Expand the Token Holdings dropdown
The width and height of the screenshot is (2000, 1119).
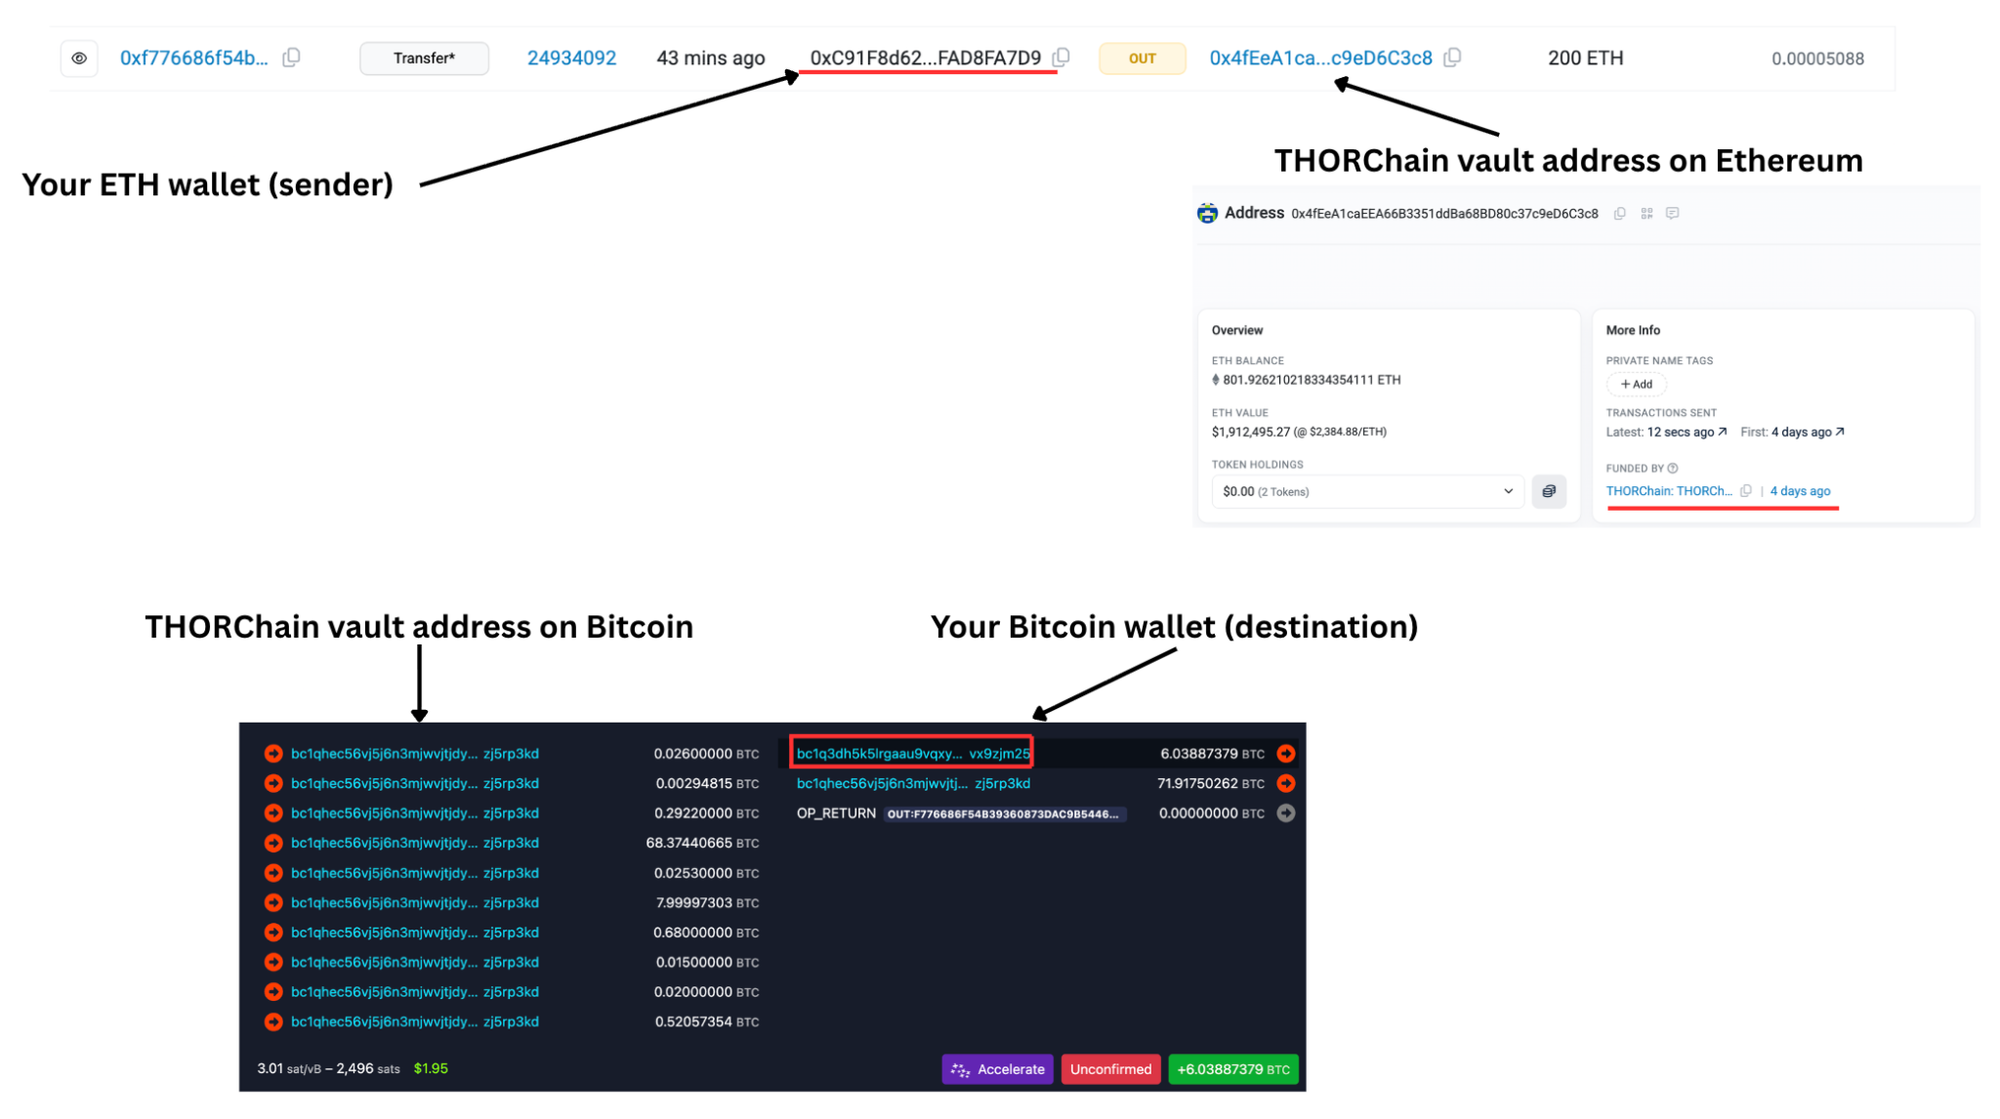coord(1368,491)
